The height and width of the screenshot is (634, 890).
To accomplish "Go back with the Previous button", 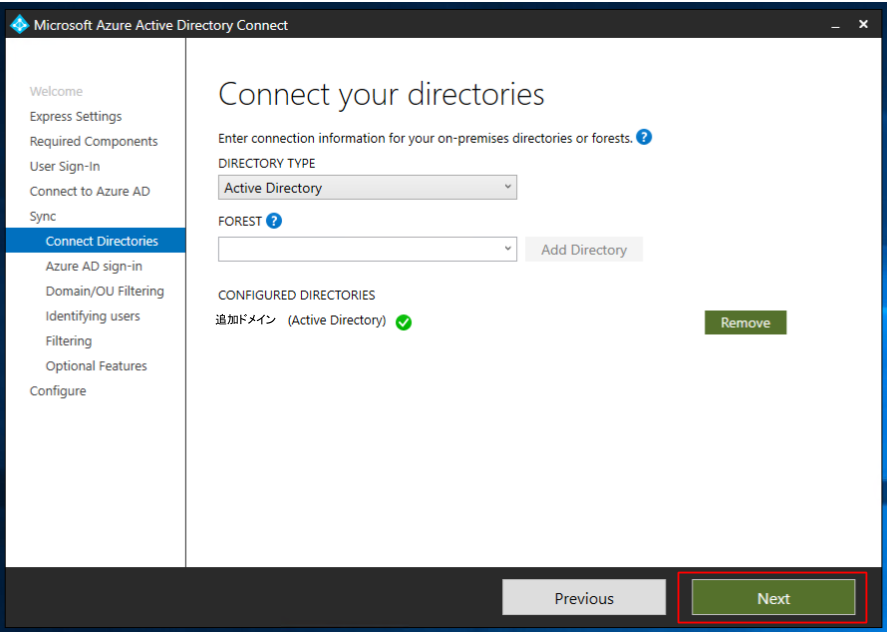I will 584,598.
